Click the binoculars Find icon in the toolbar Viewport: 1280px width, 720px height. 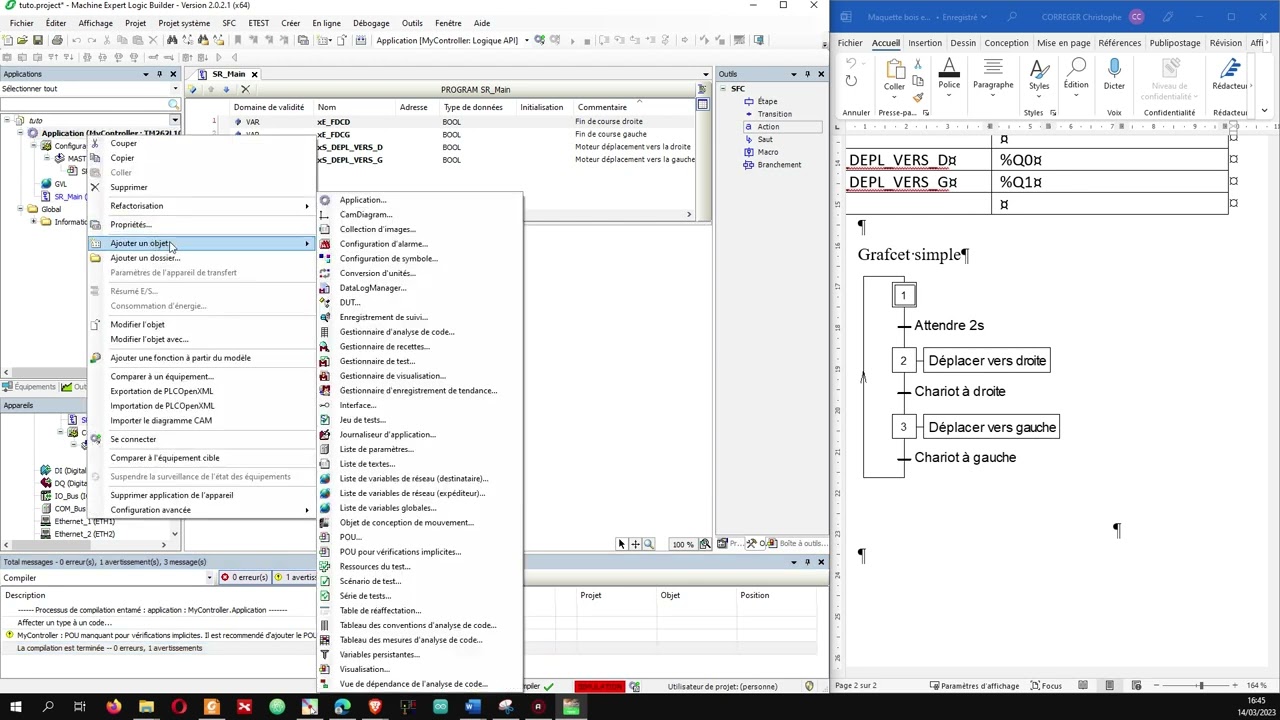coord(172,40)
